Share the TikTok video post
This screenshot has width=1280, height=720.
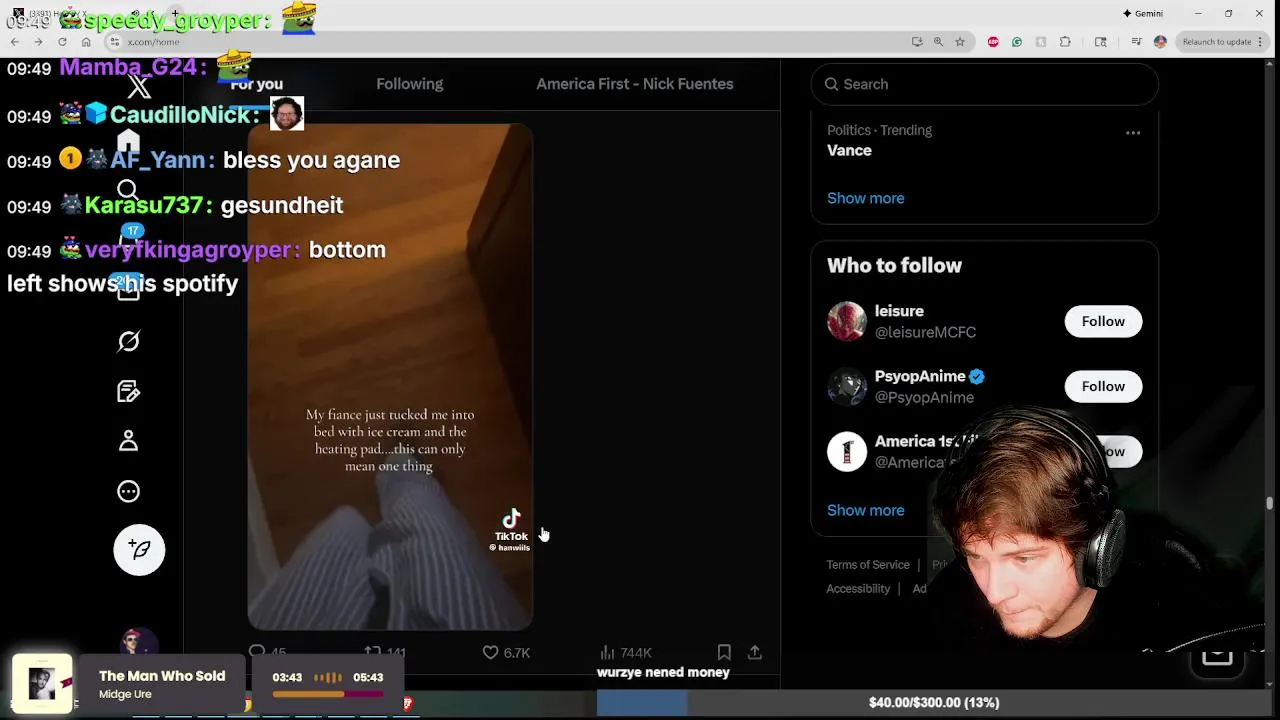coord(755,652)
